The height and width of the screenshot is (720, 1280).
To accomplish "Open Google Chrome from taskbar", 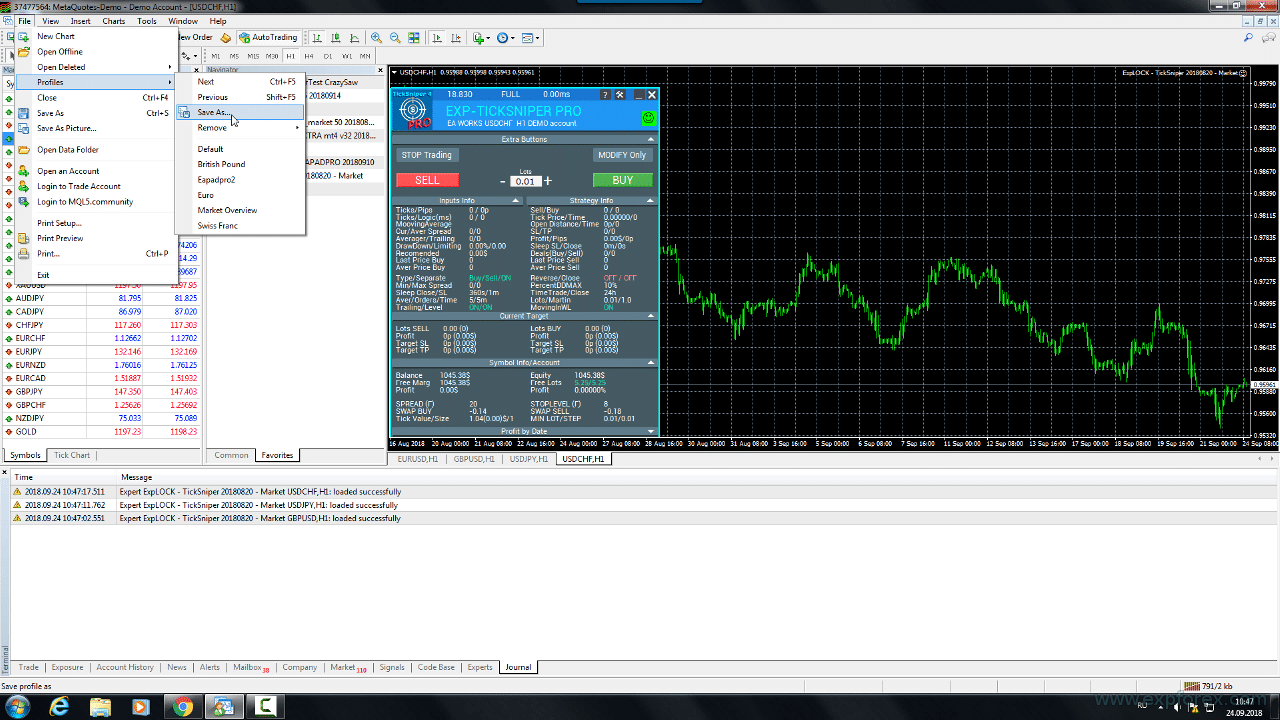I will 182,707.
